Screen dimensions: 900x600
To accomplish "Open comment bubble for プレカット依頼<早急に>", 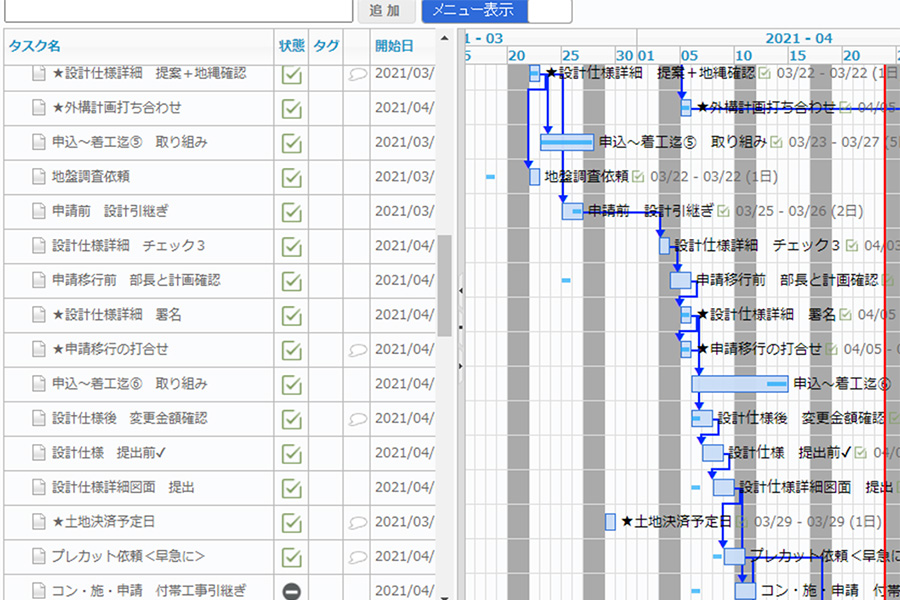I will click(x=357, y=557).
